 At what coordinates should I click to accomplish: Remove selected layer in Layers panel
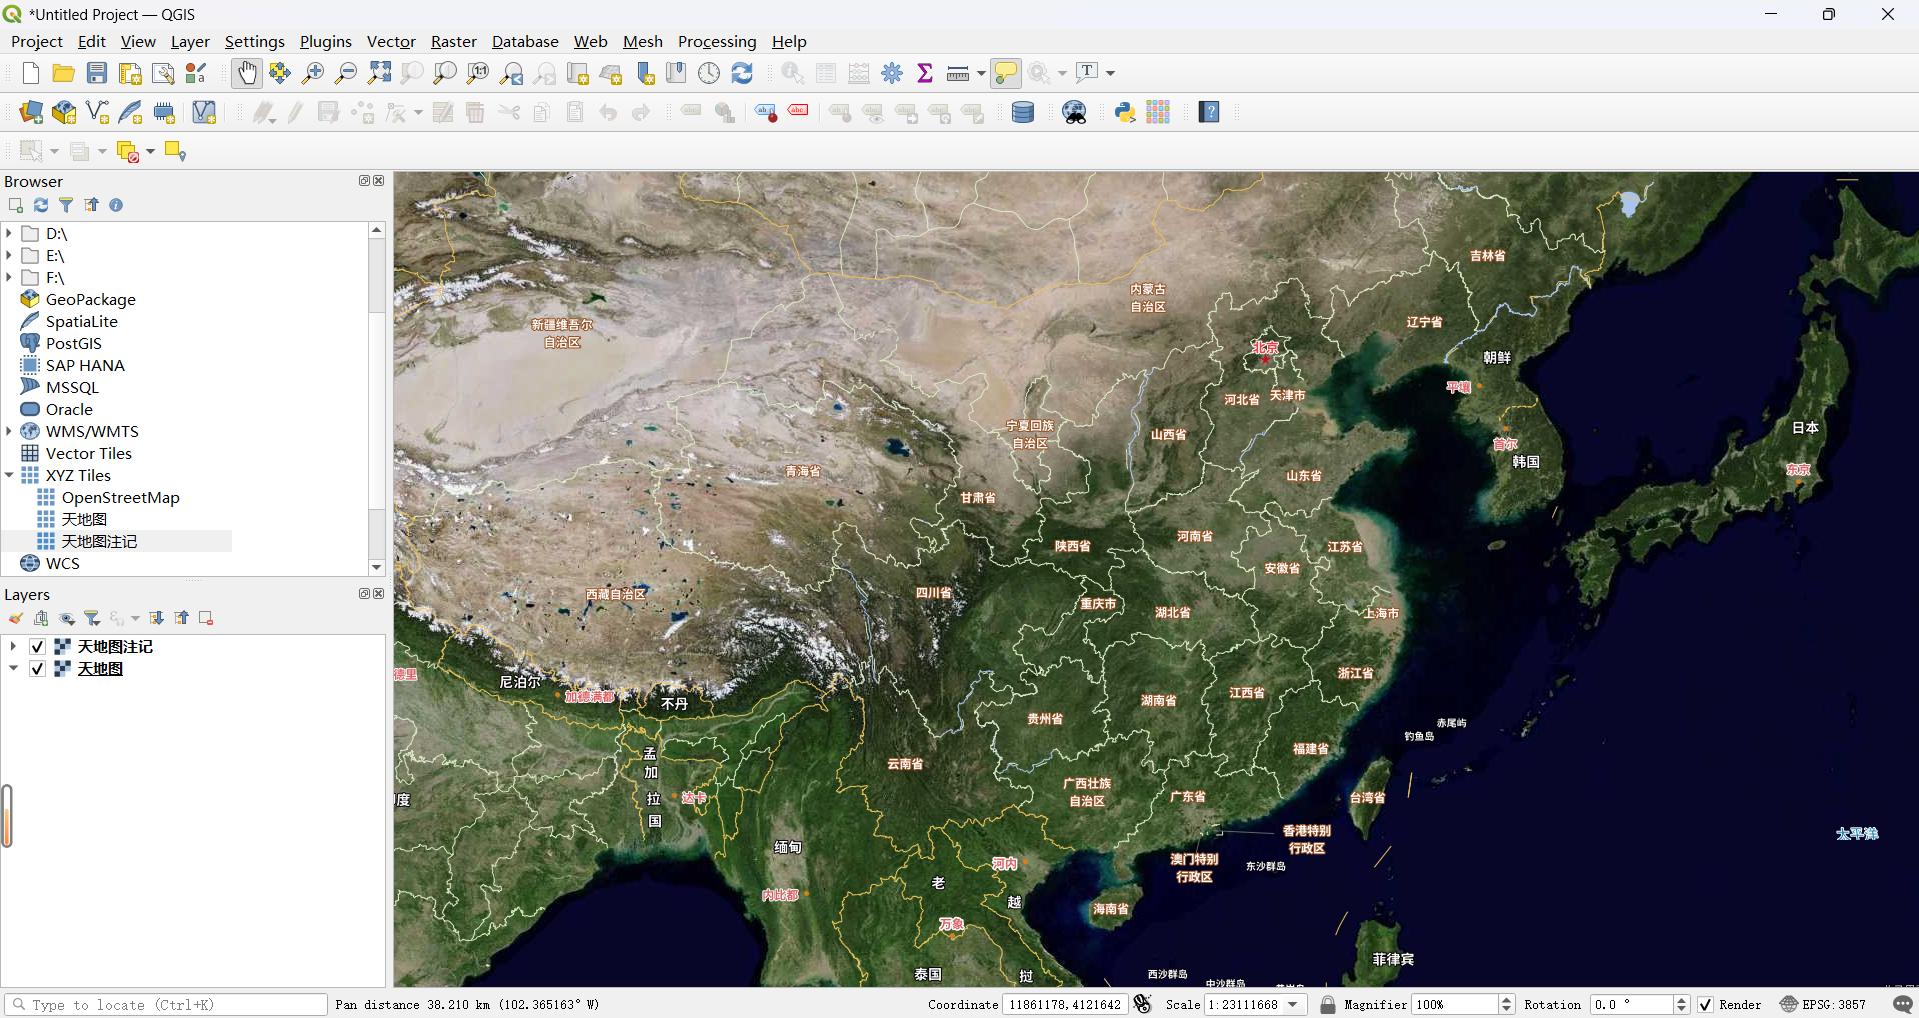click(206, 618)
